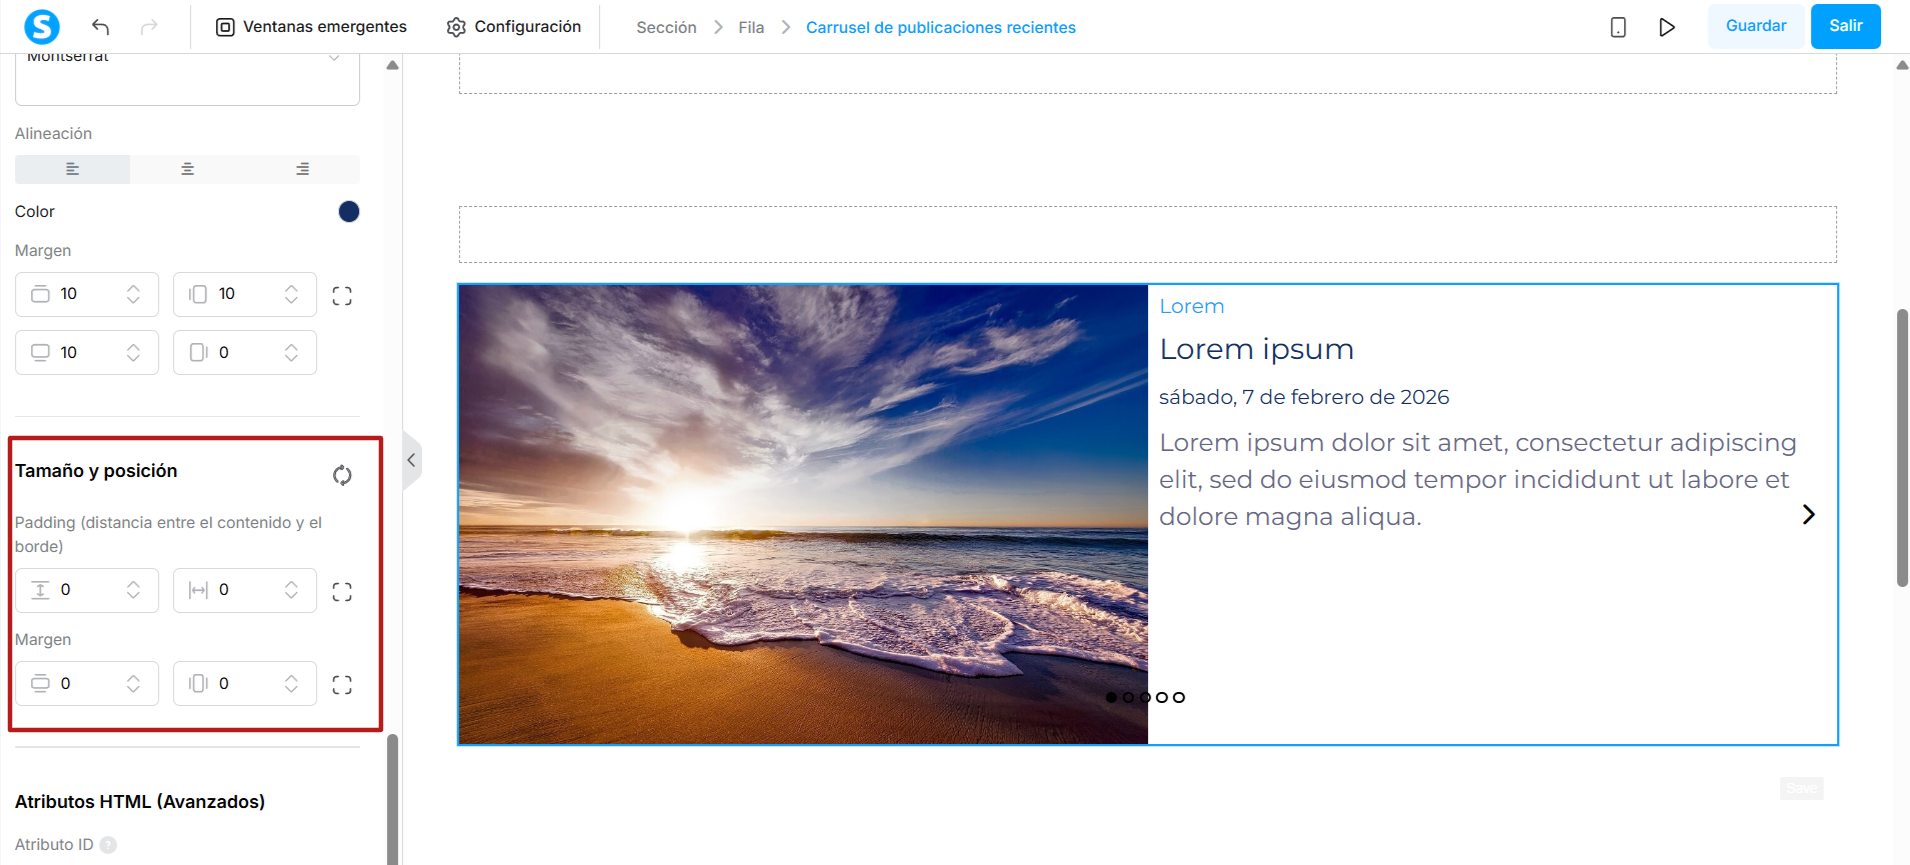Screen dimensions: 1910x865
Task: Click stepper arrows of horizontal Margen below Padding
Action: coord(291,683)
